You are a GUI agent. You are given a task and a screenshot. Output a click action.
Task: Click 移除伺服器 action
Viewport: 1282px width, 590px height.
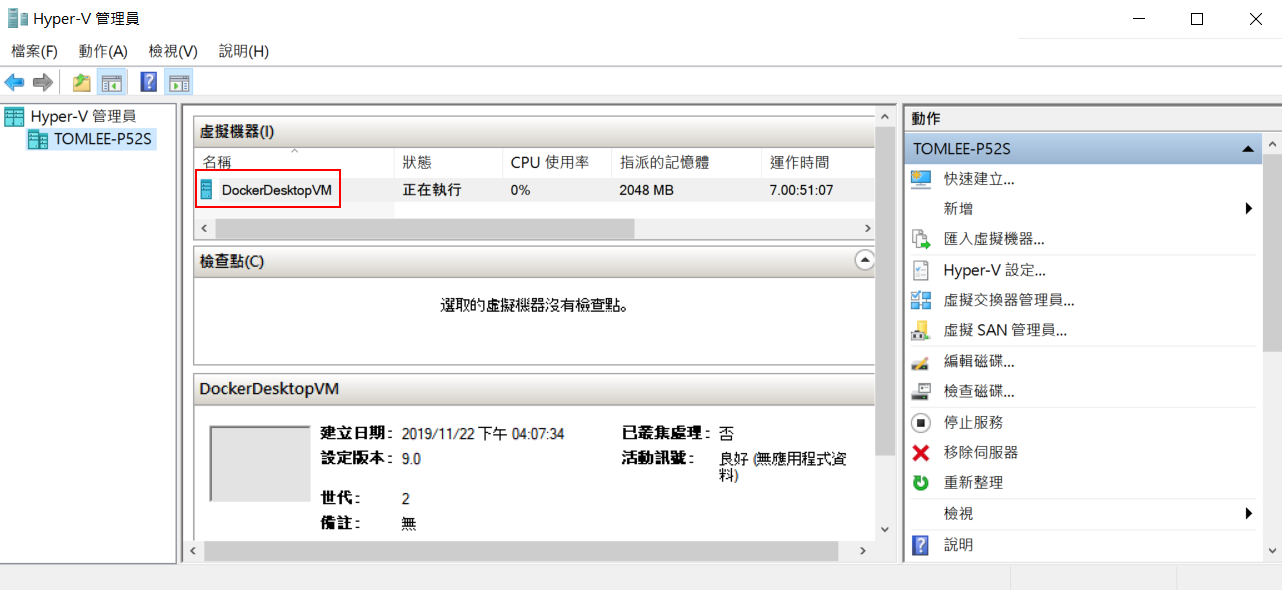[x=981, y=452]
